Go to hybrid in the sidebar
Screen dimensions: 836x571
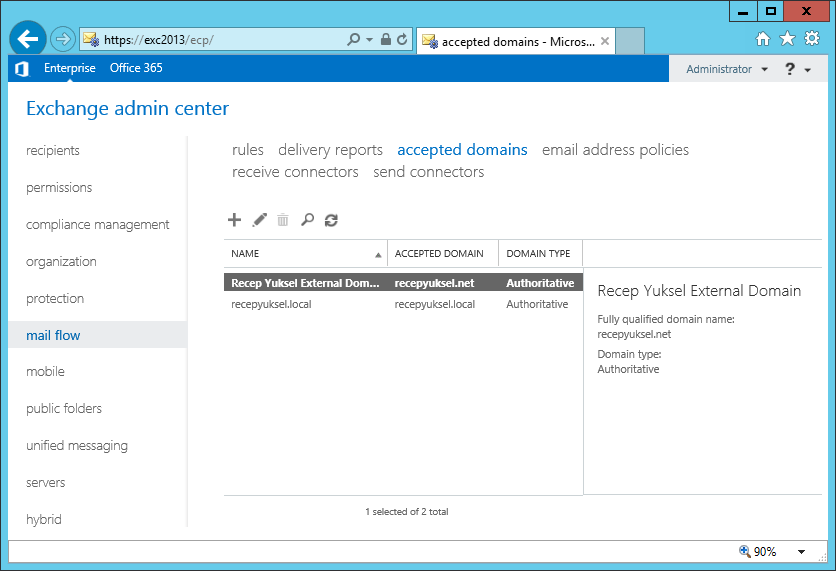[44, 519]
